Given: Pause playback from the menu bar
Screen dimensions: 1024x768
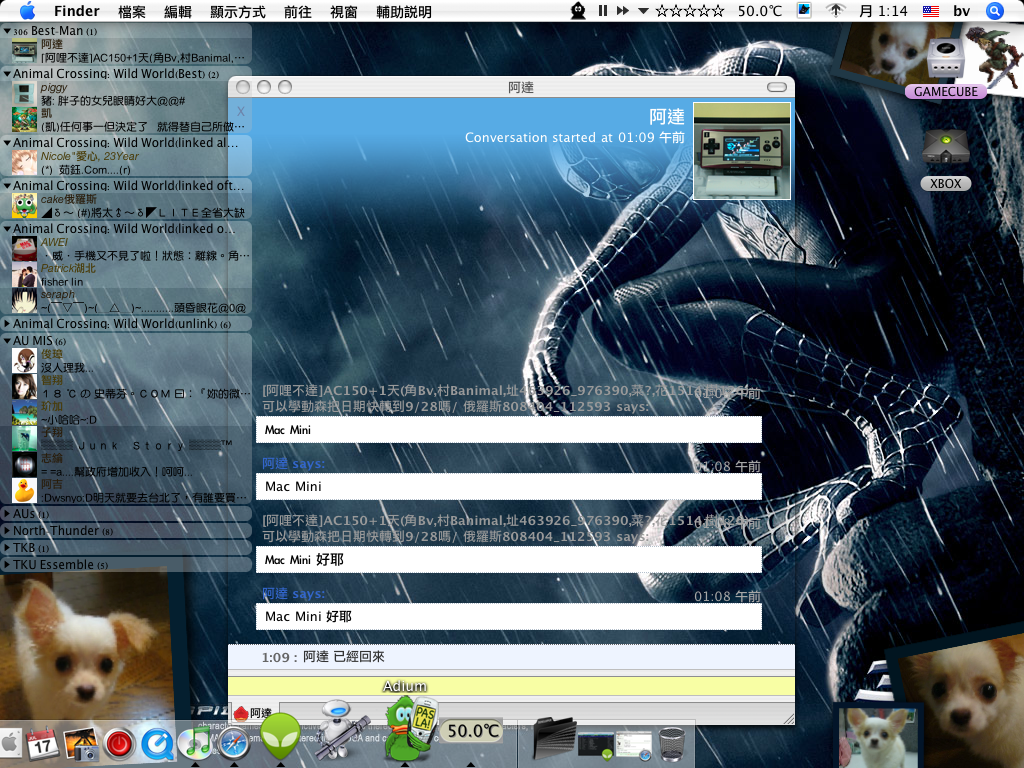Looking at the screenshot, I should pyautogui.click(x=603, y=11).
